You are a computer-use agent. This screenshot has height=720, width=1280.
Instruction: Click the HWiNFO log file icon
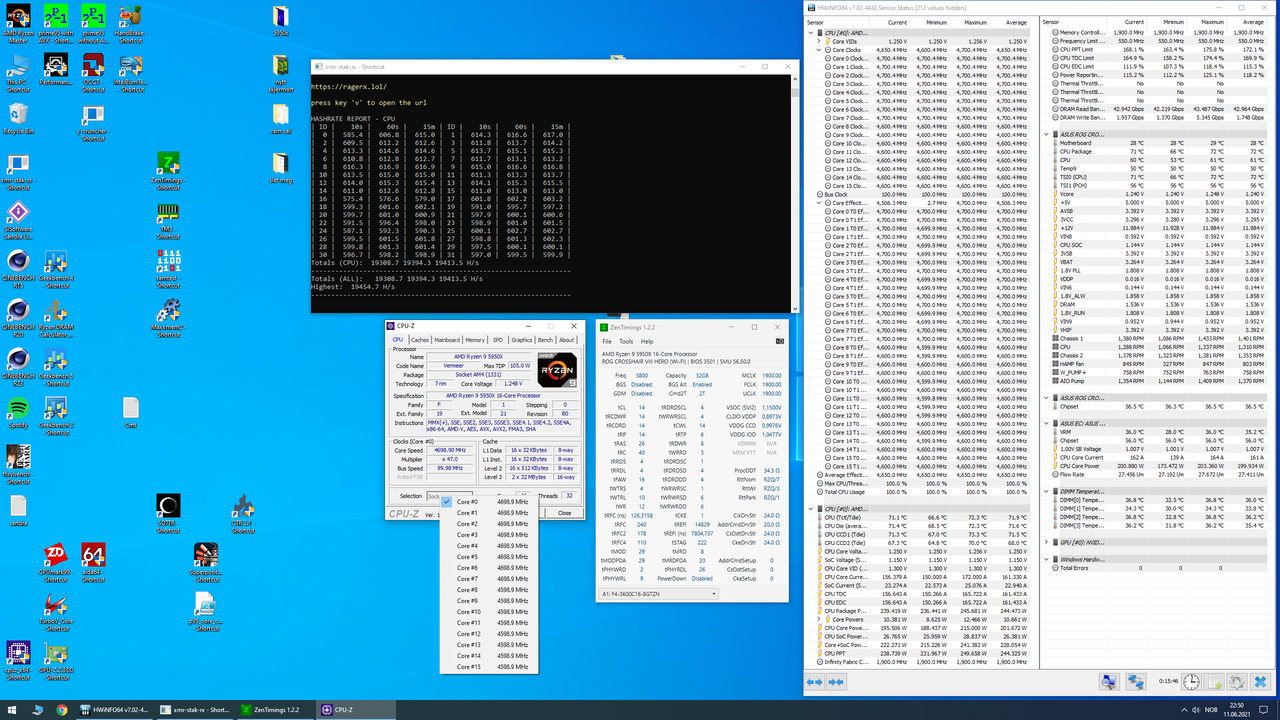[x=1213, y=681]
